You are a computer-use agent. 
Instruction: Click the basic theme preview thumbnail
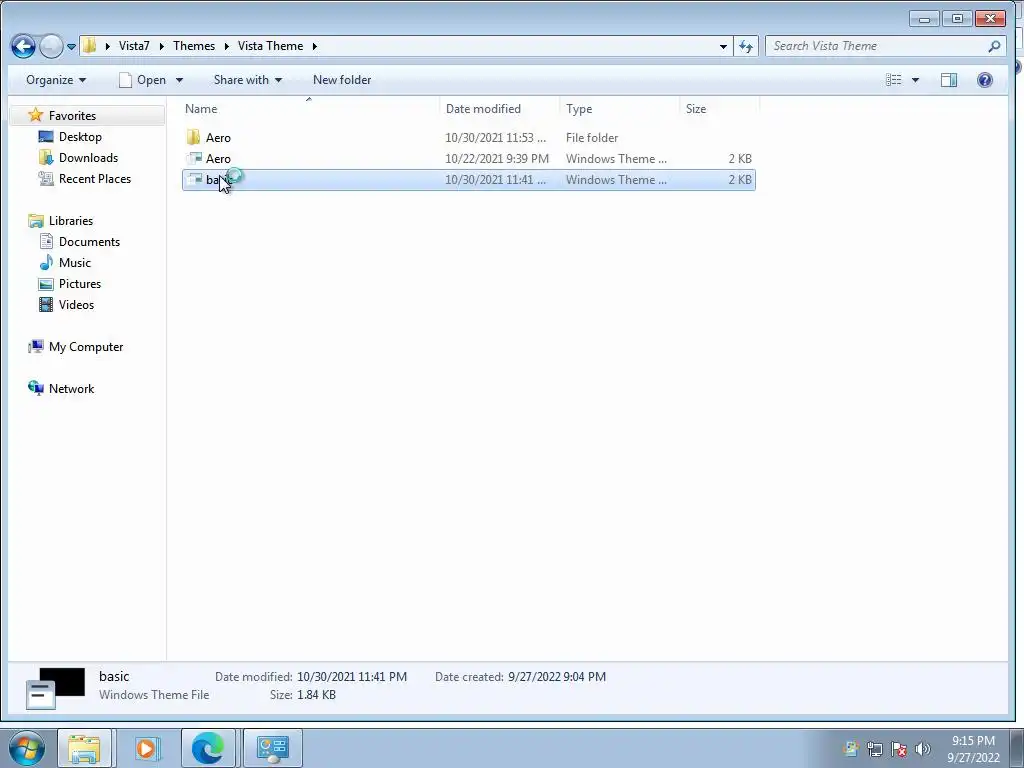point(56,688)
